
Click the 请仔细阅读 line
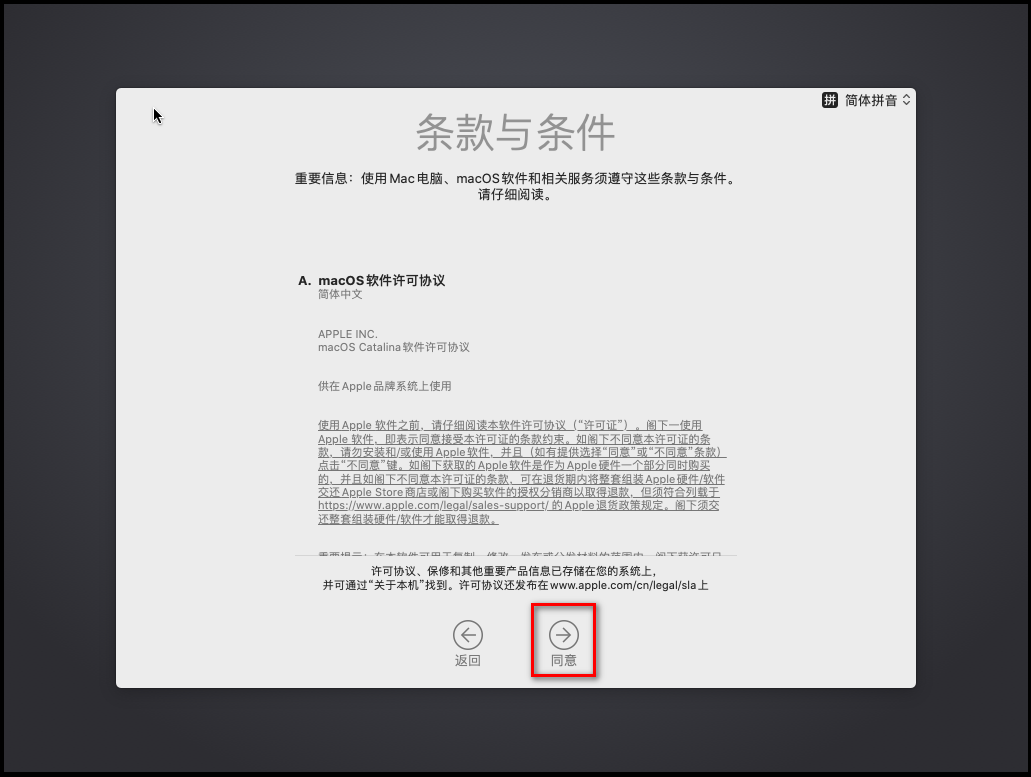[x=516, y=195]
